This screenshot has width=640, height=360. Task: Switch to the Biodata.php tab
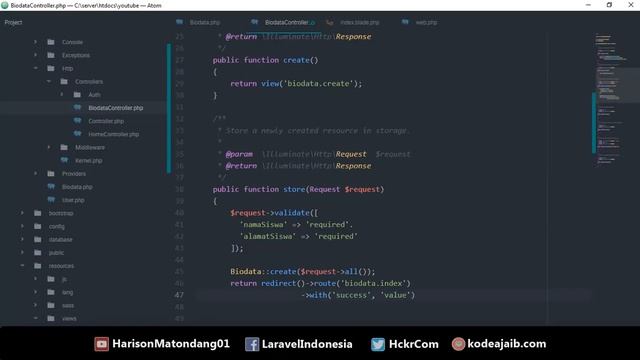coord(204,22)
